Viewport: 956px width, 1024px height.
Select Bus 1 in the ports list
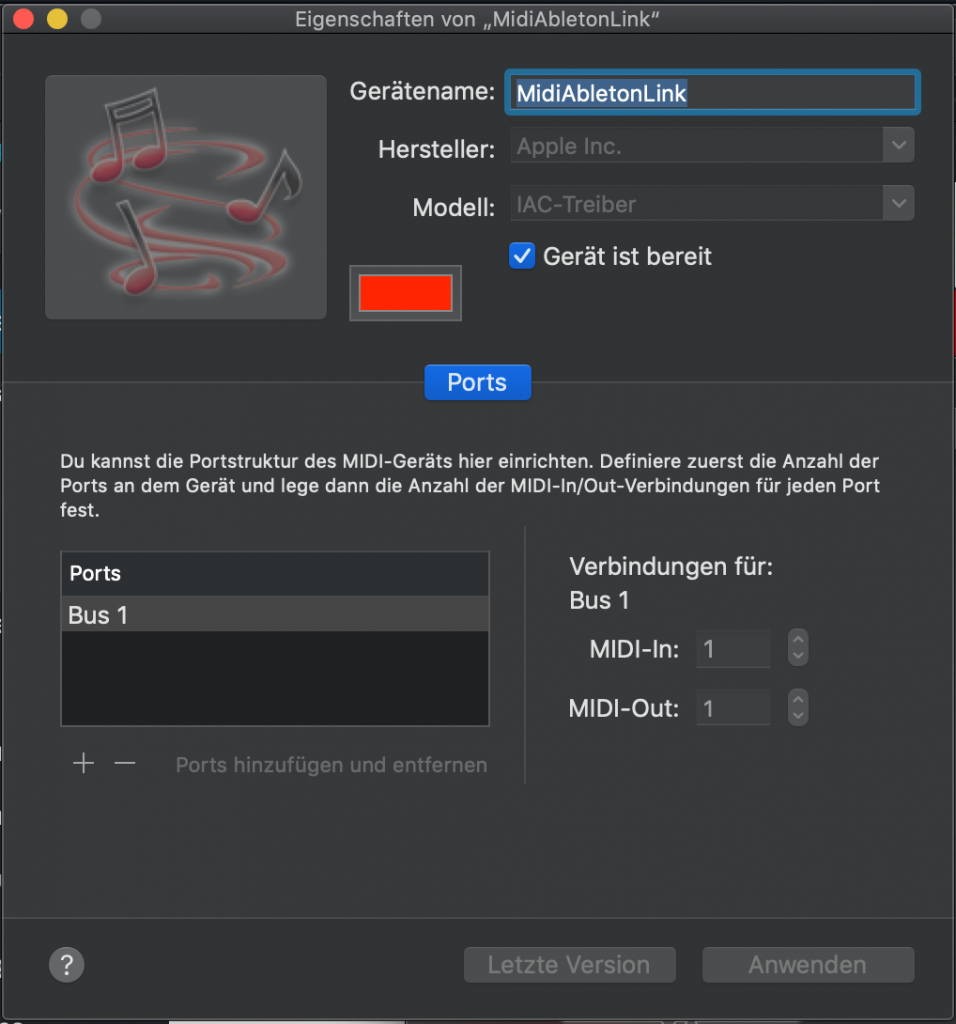(275, 614)
